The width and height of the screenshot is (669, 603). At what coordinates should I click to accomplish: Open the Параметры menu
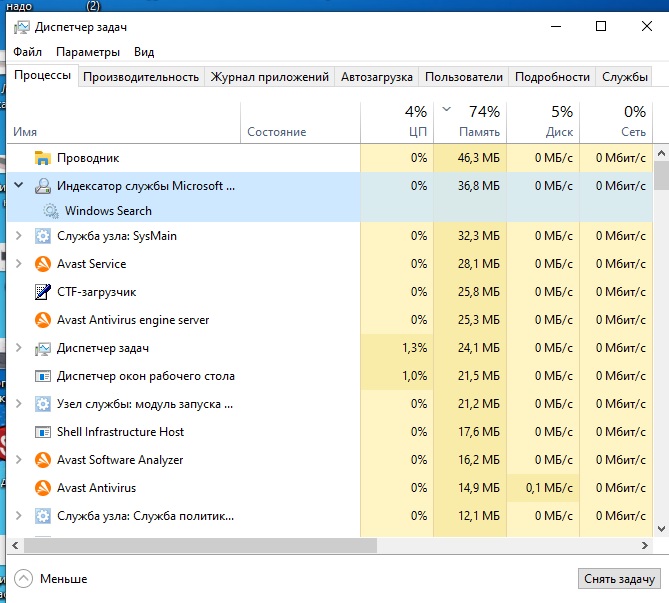(88, 52)
